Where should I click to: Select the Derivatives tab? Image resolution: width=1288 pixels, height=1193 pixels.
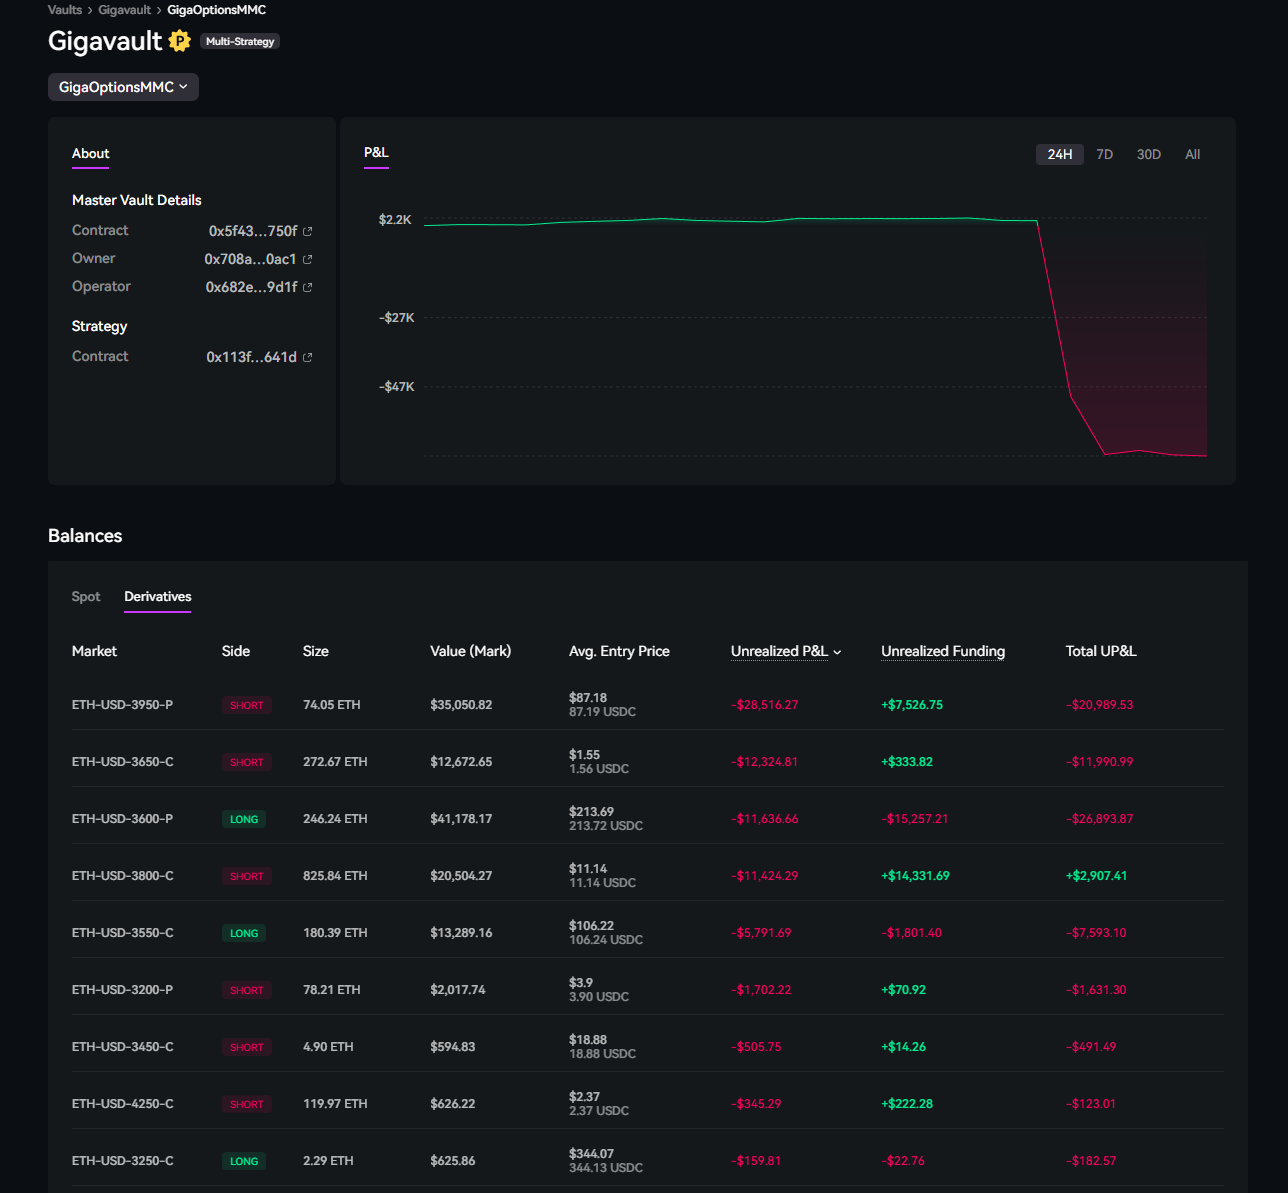point(157,596)
